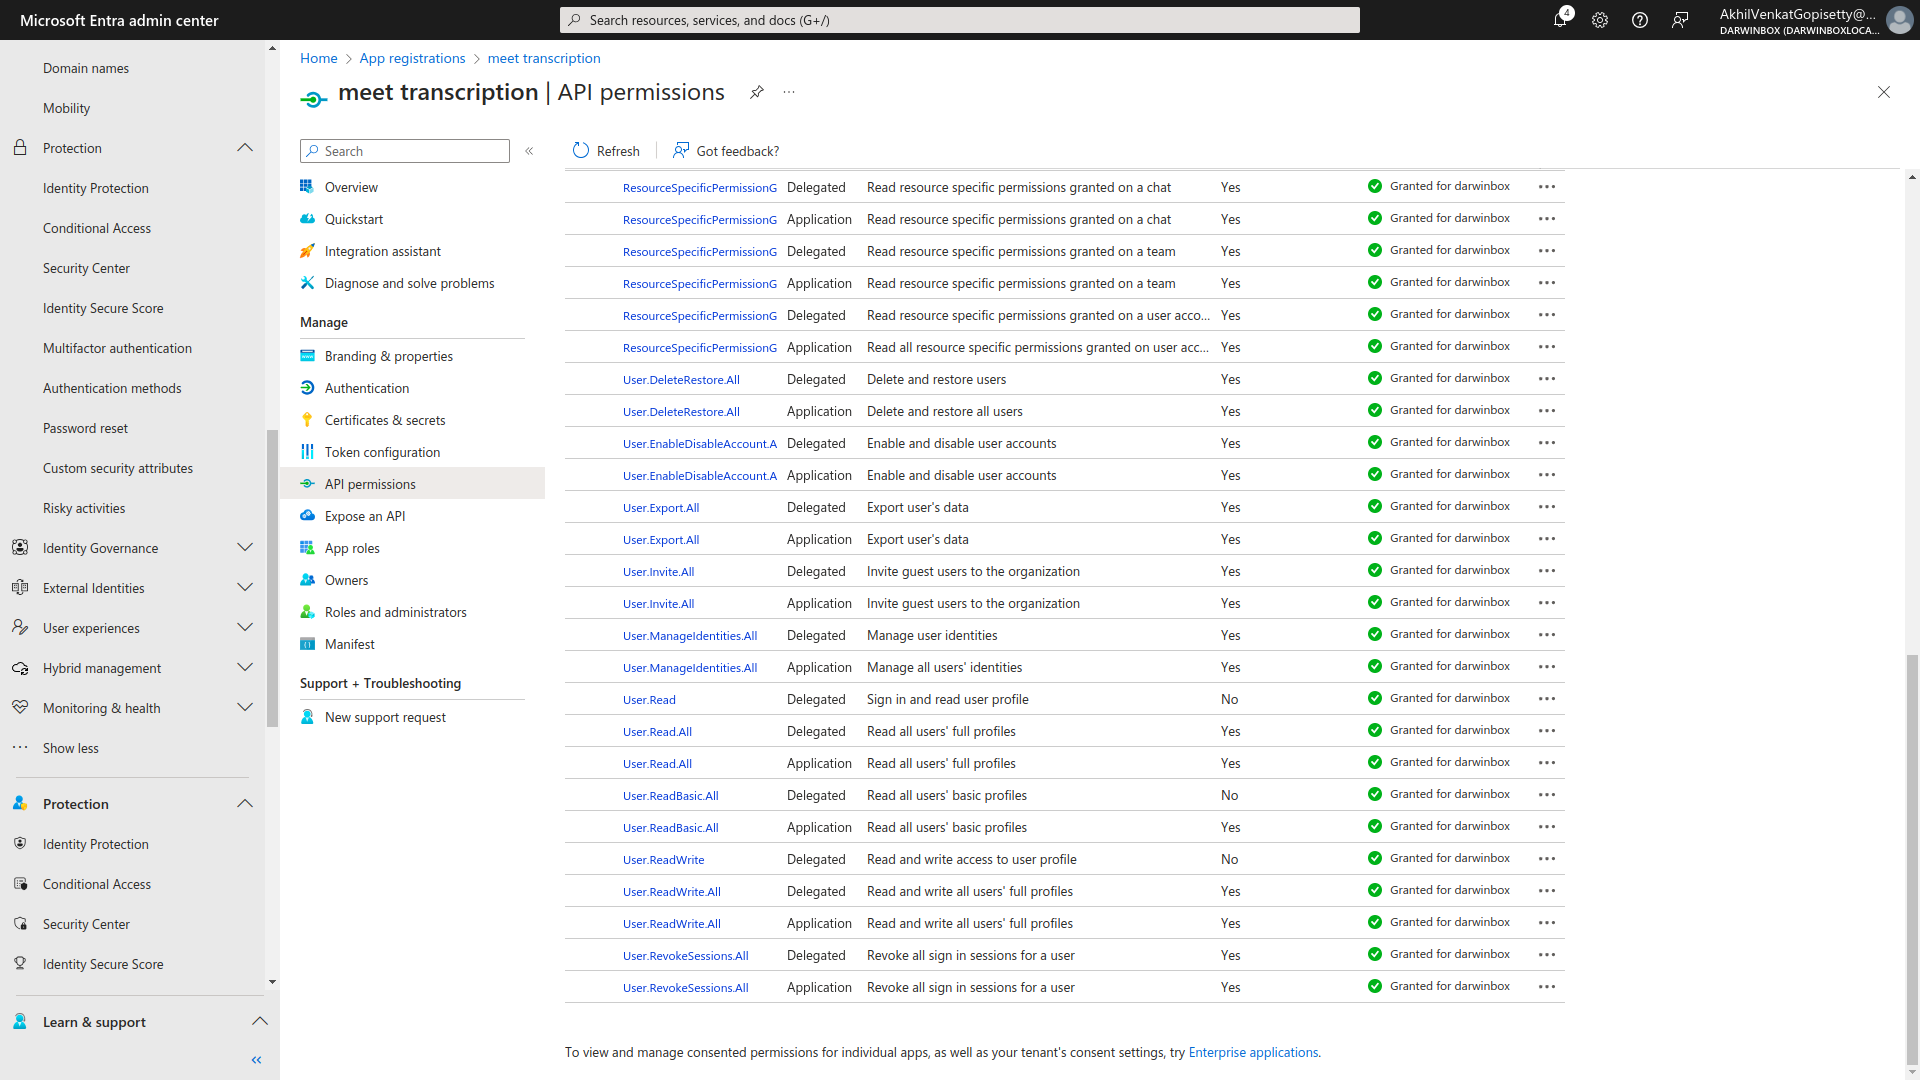Viewport: 1920px width, 1080px height.
Task: Select API permissions from the Manage menu
Action: pyautogui.click(x=369, y=483)
